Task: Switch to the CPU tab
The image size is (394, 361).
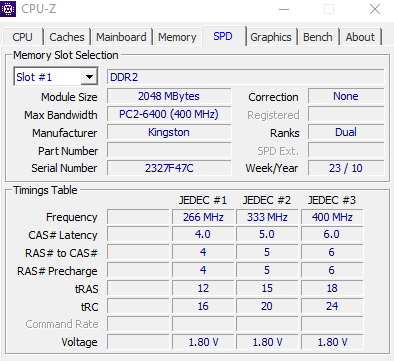Action: 23,37
